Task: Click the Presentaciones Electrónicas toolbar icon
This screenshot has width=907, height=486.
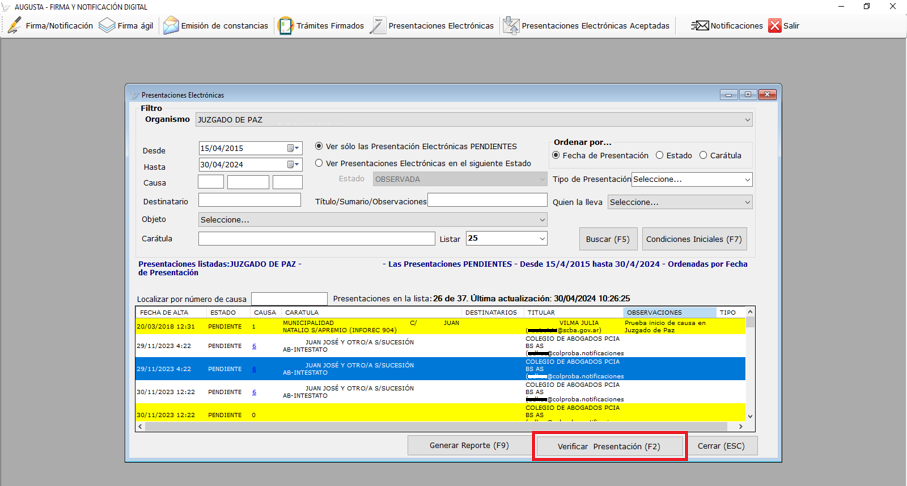Action: coord(378,26)
